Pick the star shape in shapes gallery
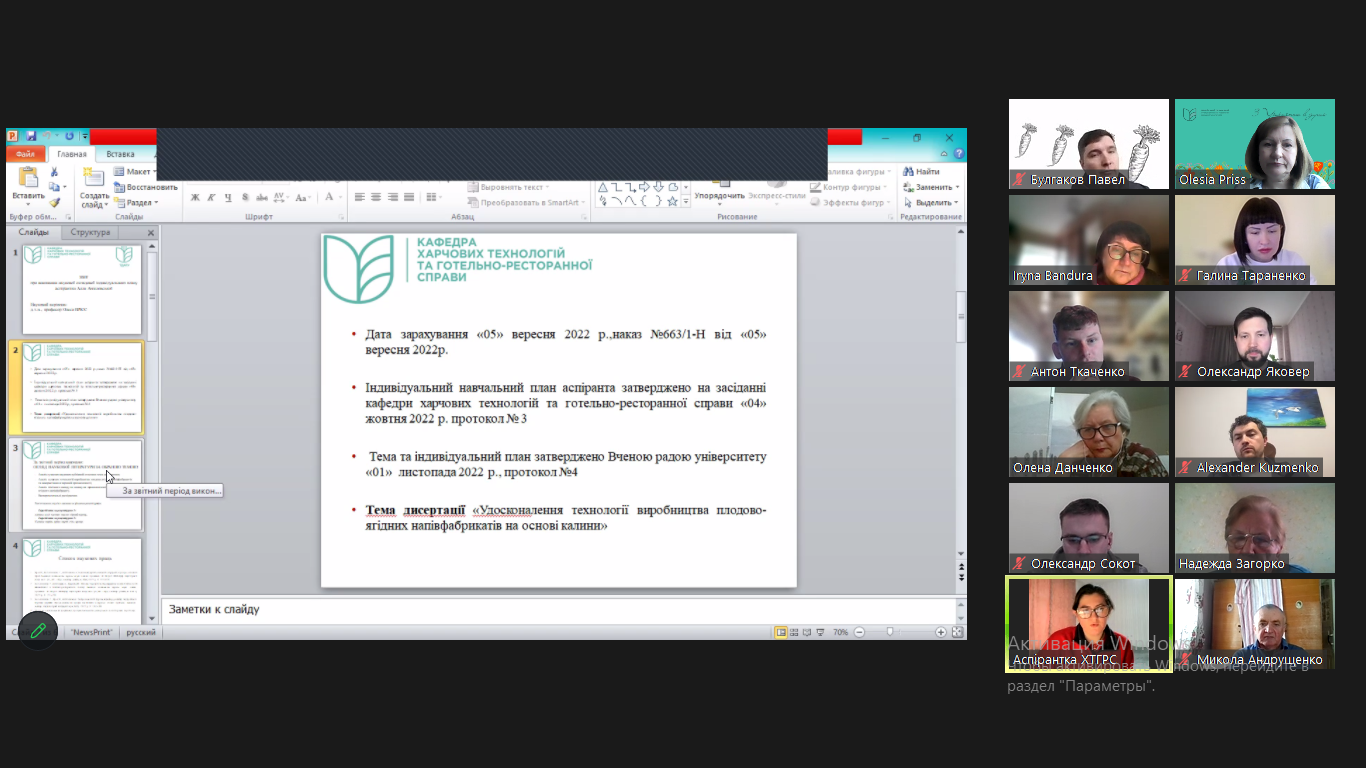The width and height of the screenshot is (1366, 768). tap(672, 201)
